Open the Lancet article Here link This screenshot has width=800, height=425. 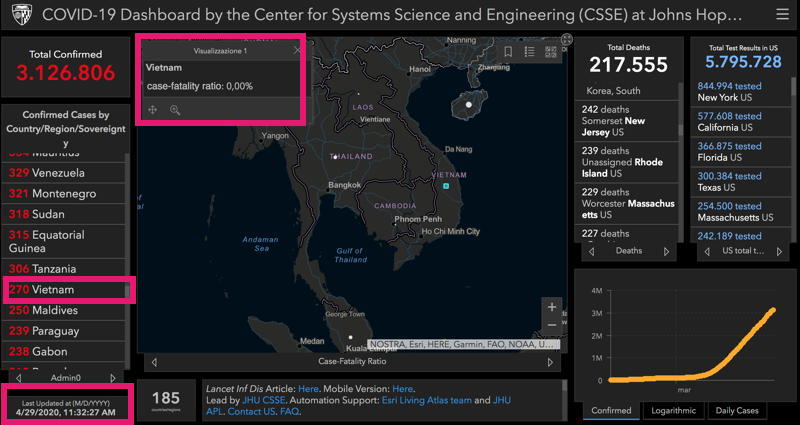click(x=308, y=389)
